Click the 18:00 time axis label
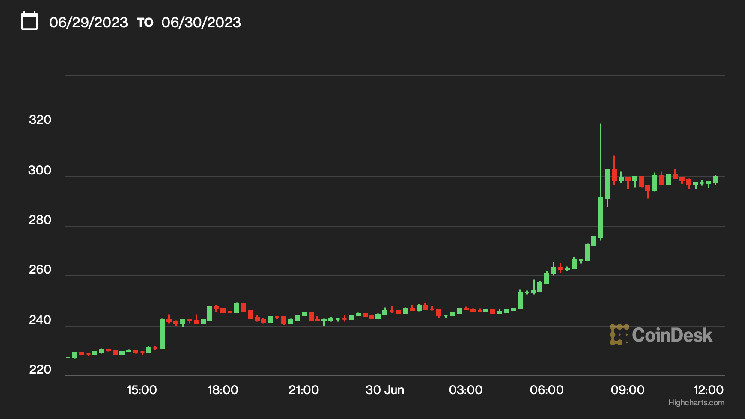 (222, 389)
